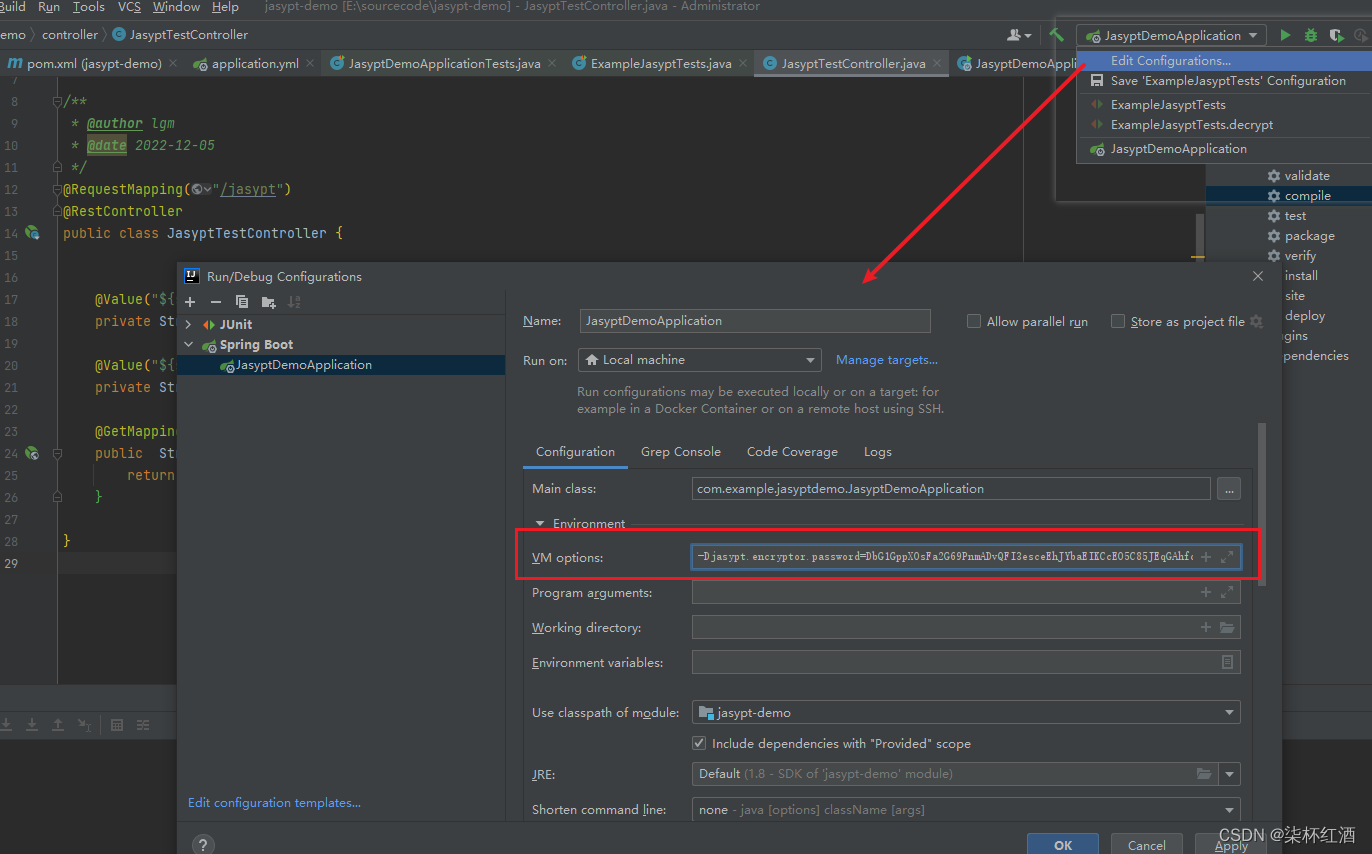Toggle Allow parallel run checkbox

(x=974, y=321)
